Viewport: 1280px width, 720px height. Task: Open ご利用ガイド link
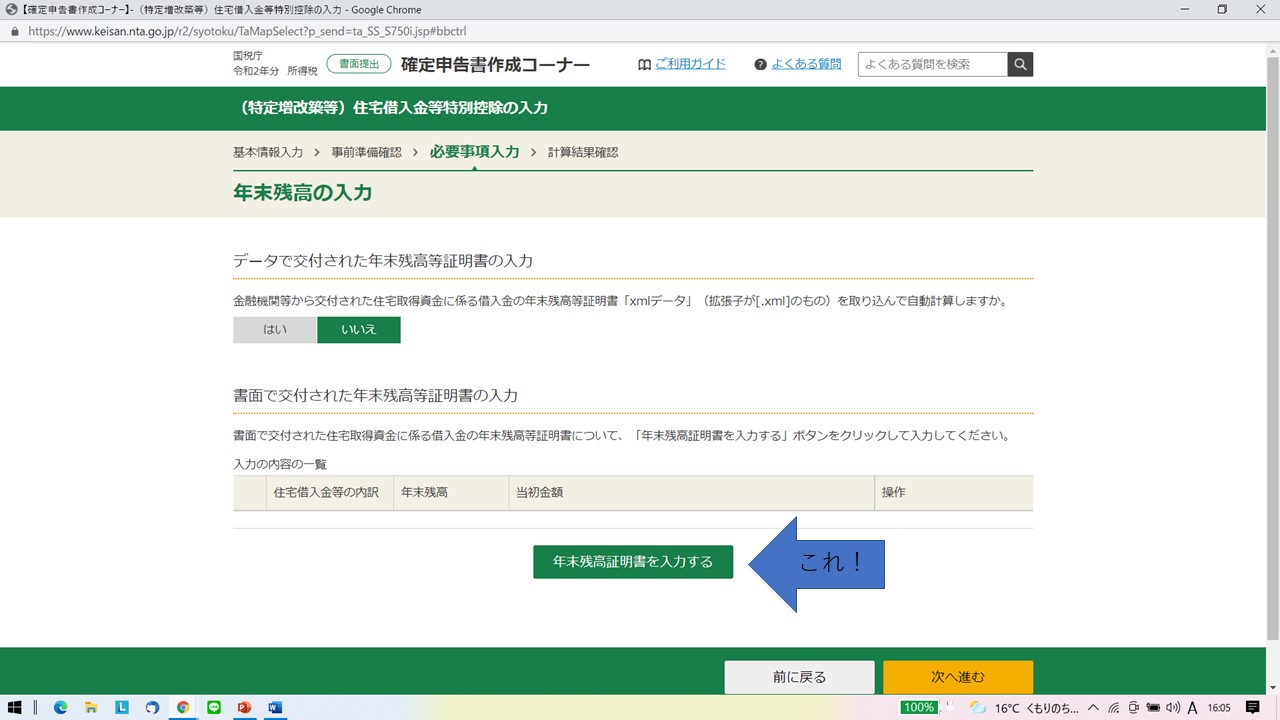coord(690,64)
